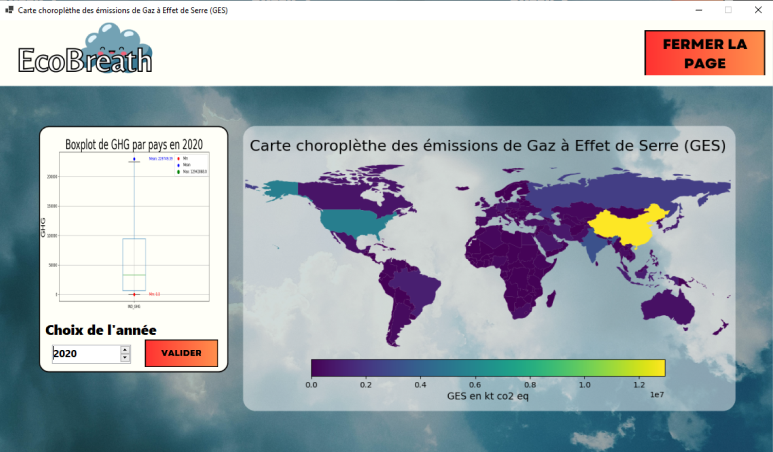Viewport: 773px width, 452px height.
Task: Click the map title 'Carte choroplèthe des émissions'
Action: (488, 145)
